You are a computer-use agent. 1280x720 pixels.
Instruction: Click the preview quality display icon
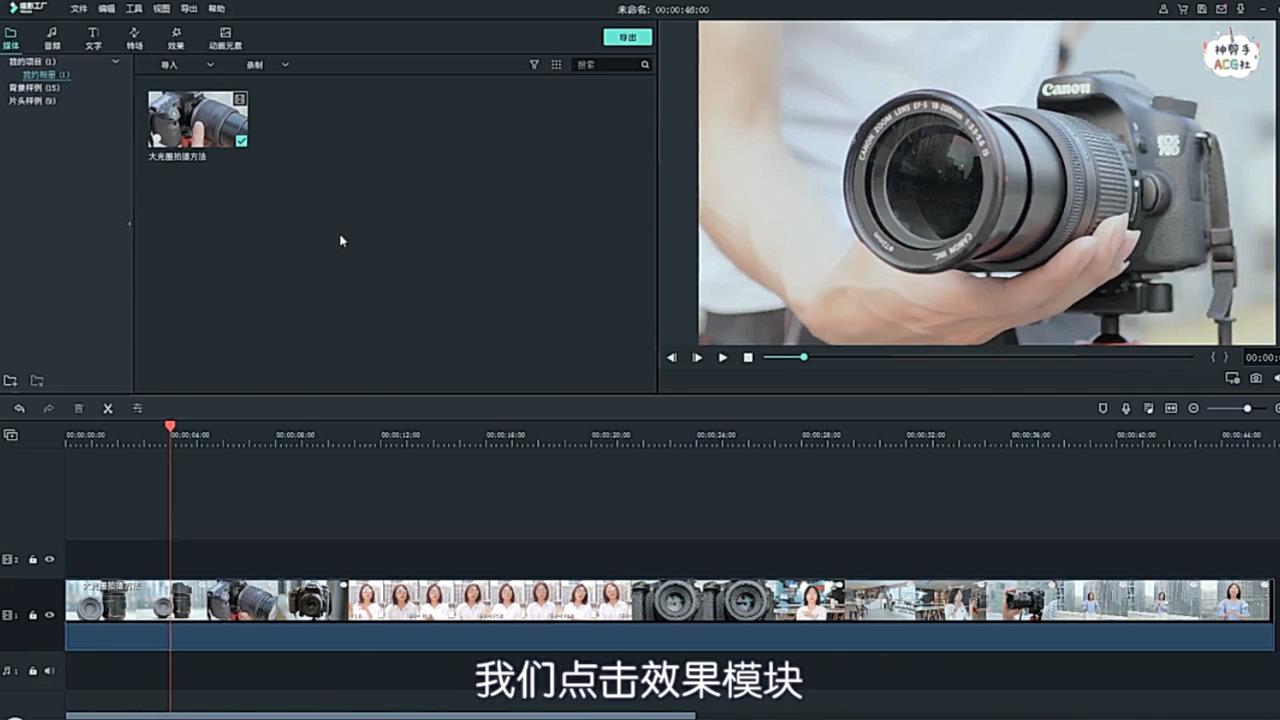(x=1233, y=379)
